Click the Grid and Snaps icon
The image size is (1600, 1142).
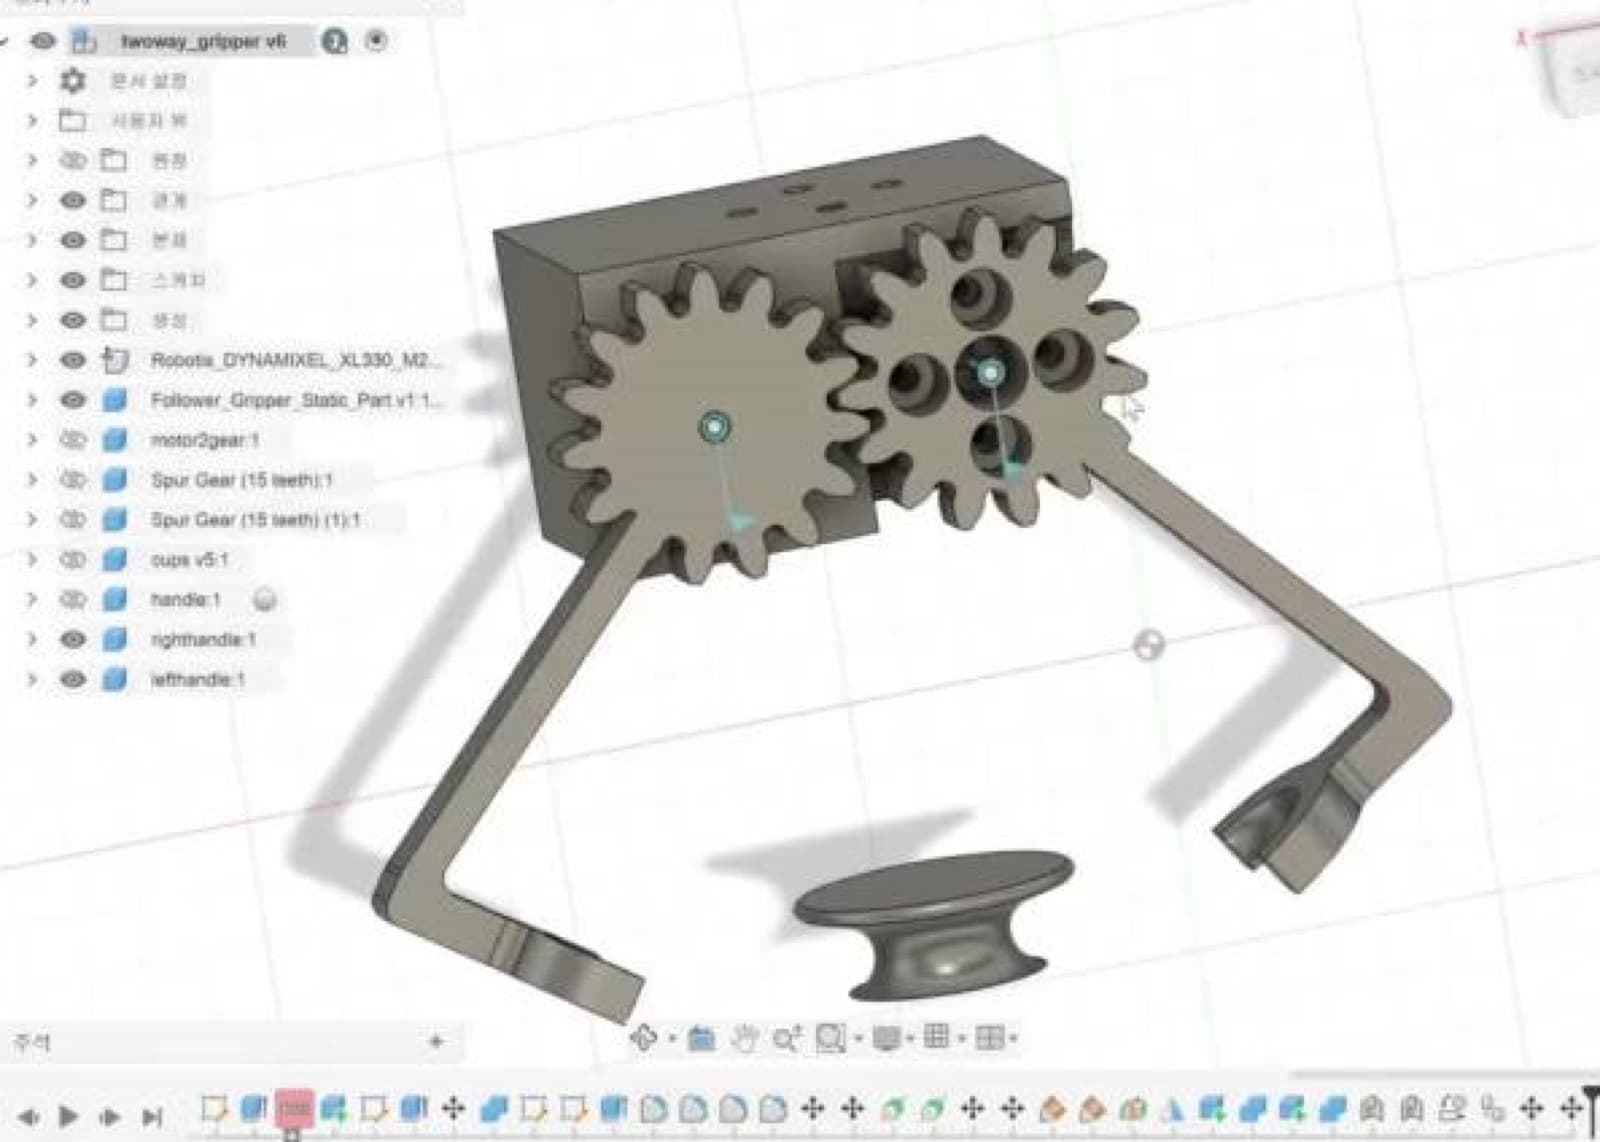pos(937,1037)
